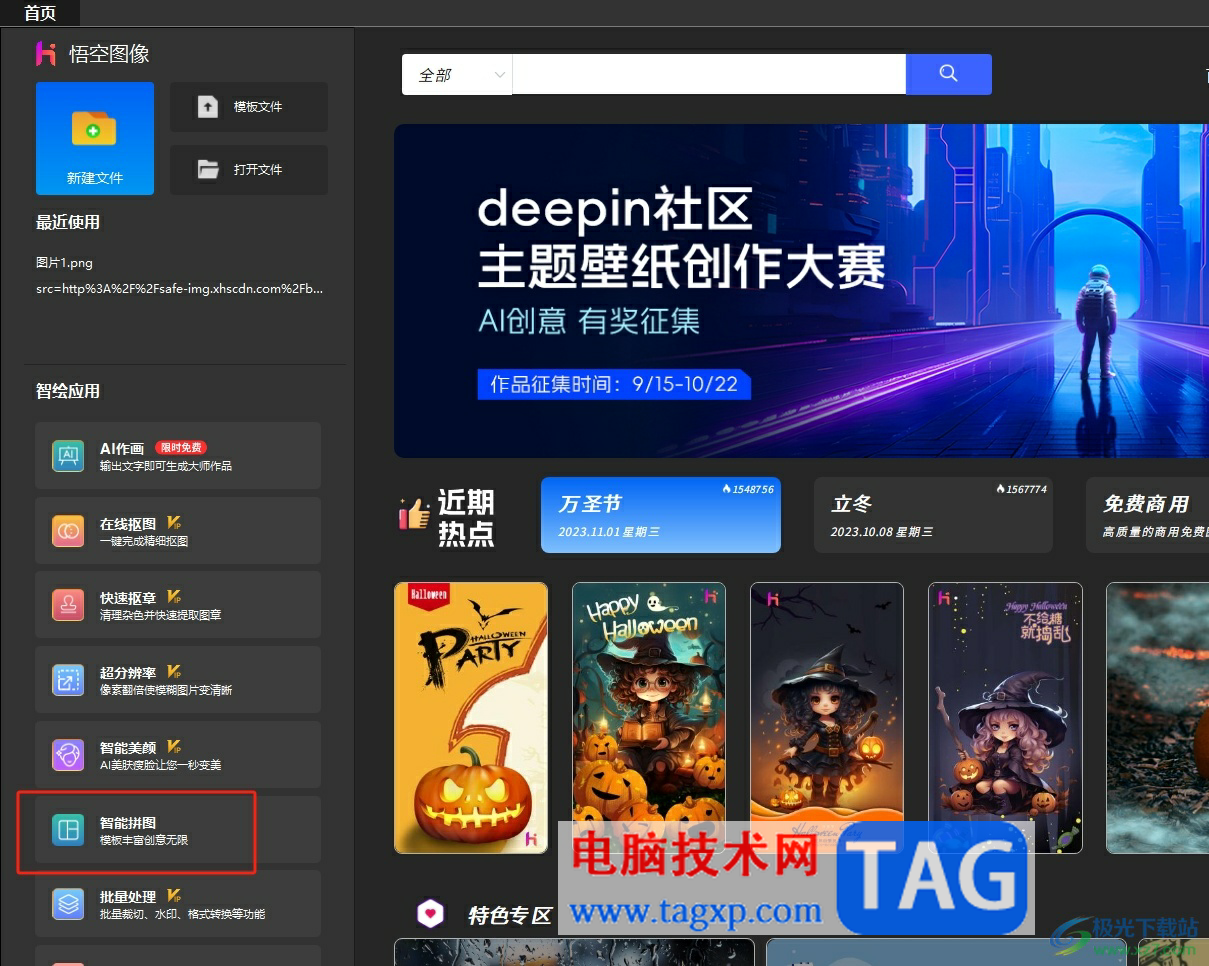Open the dark witch girl template
The image size is (1209, 966).
(827, 718)
